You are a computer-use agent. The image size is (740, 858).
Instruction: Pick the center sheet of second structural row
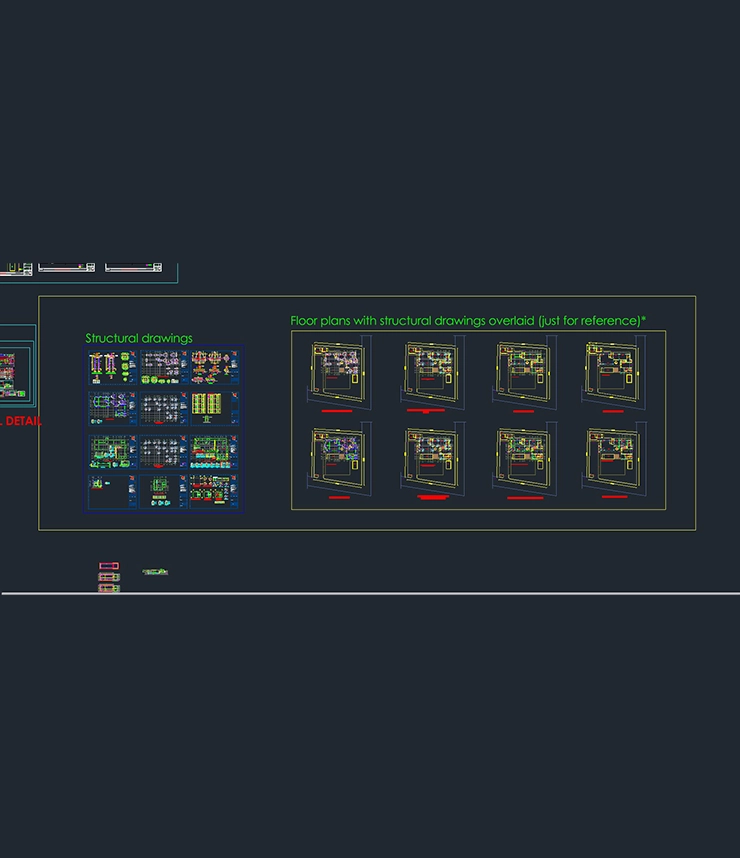(163, 406)
